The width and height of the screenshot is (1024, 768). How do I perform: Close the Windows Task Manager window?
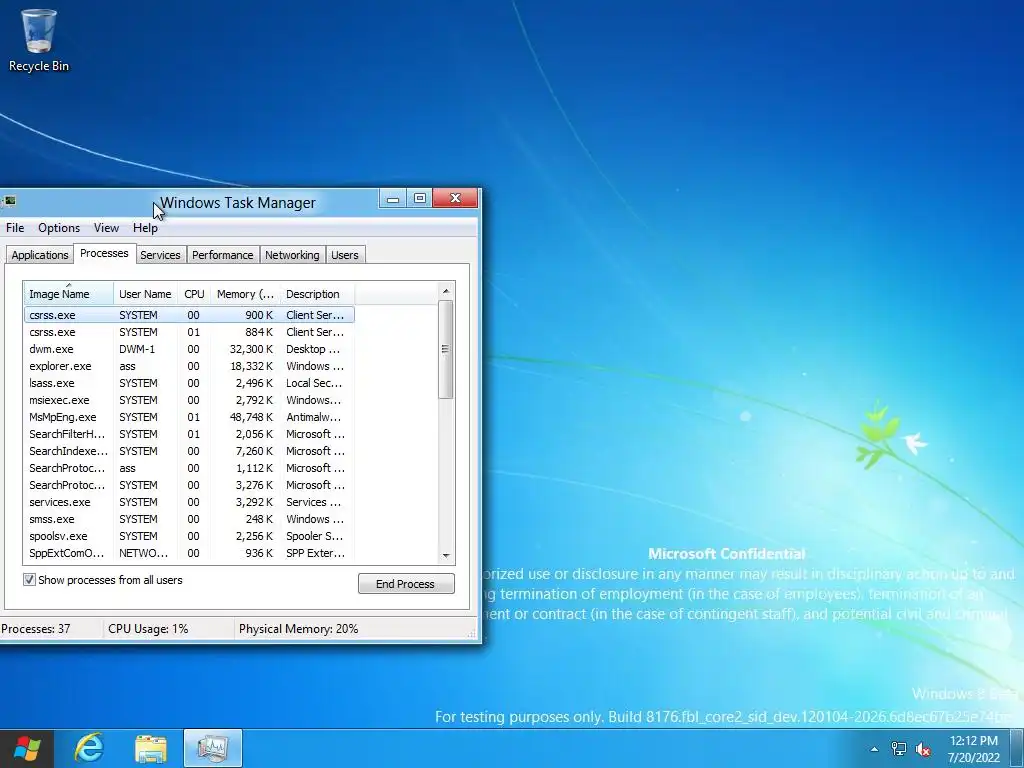[455, 199]
